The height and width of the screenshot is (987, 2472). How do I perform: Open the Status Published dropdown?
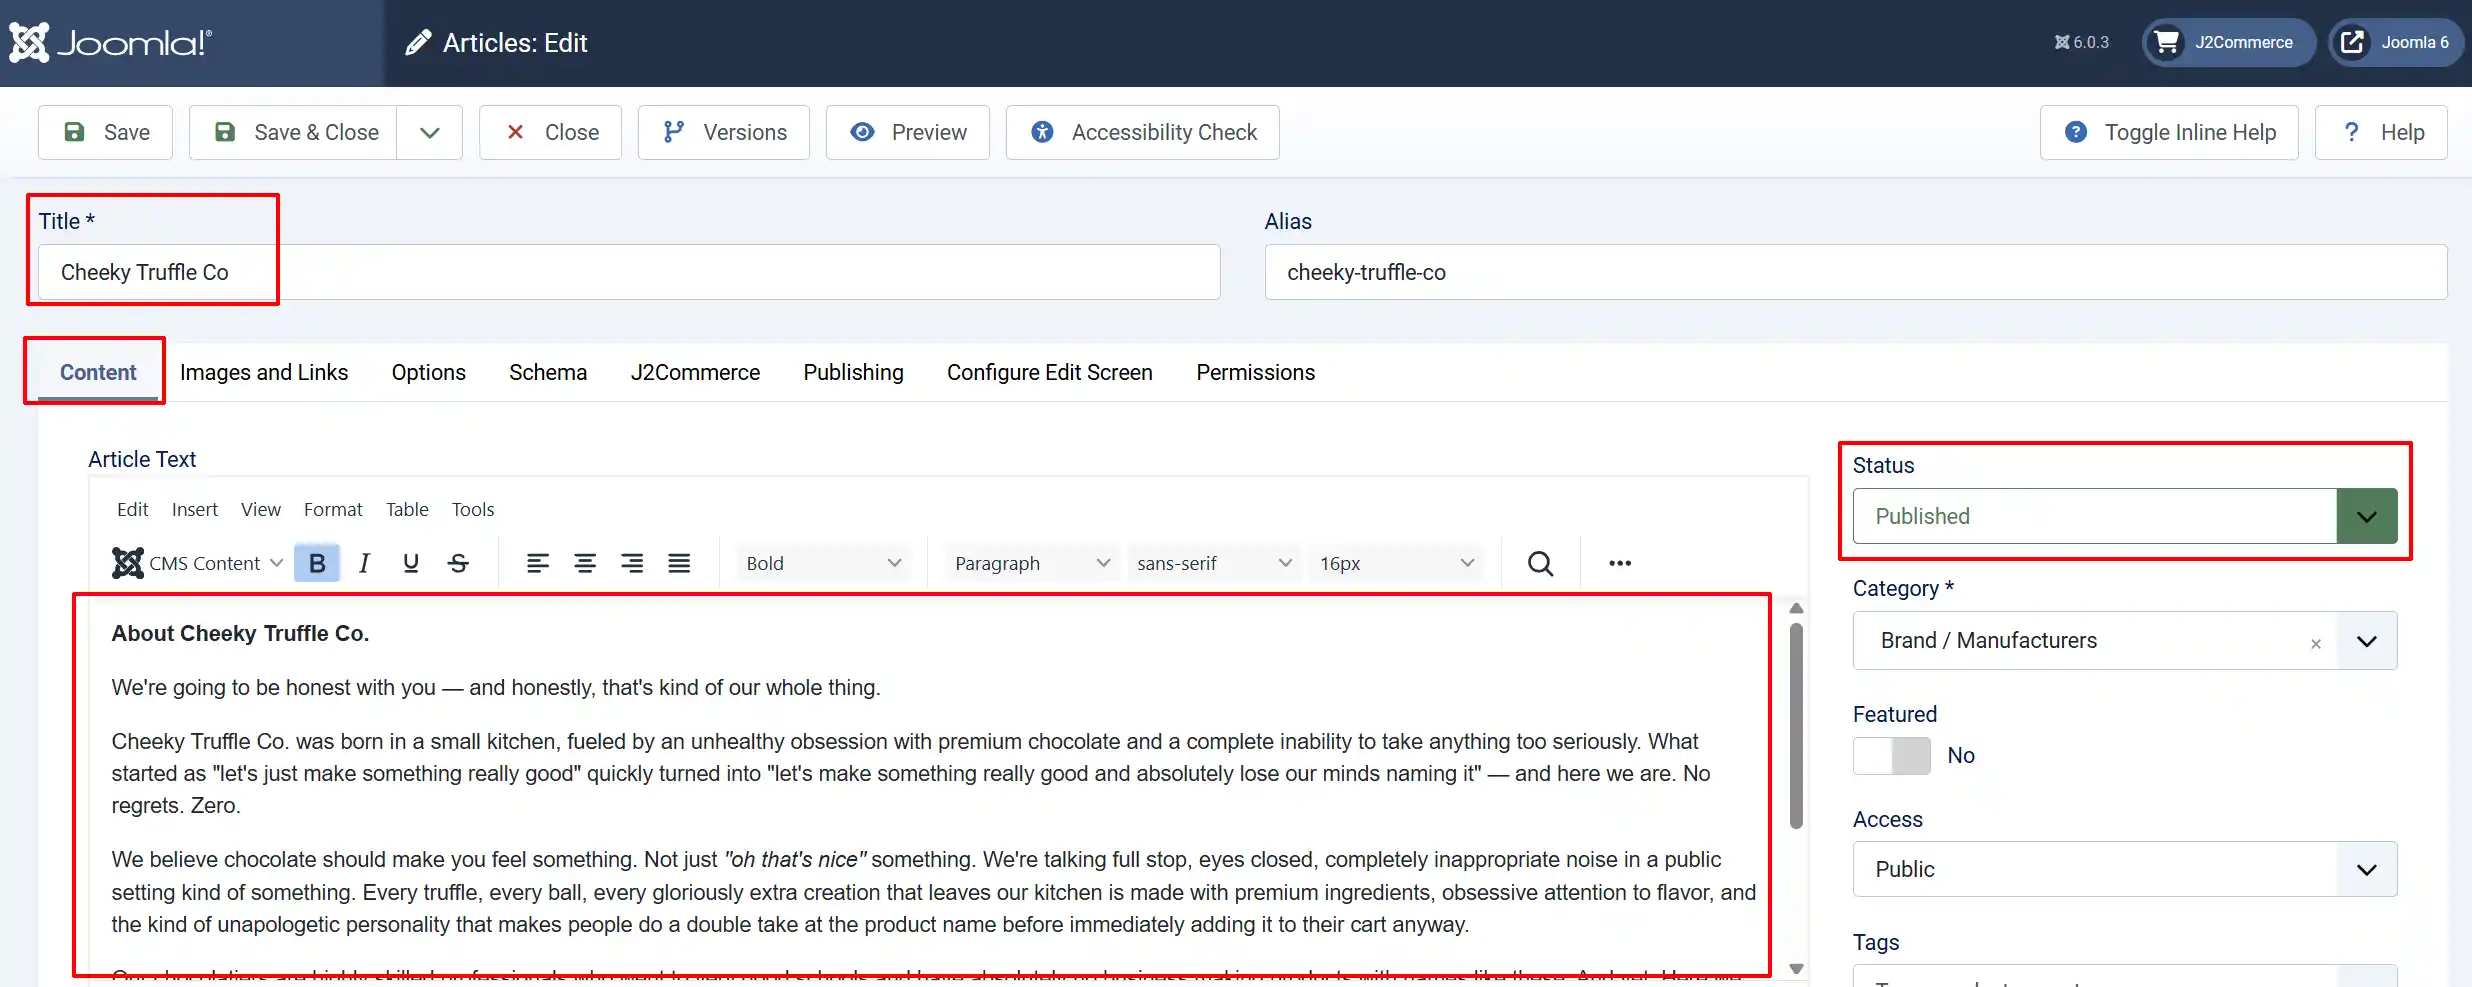(2125, 516)
